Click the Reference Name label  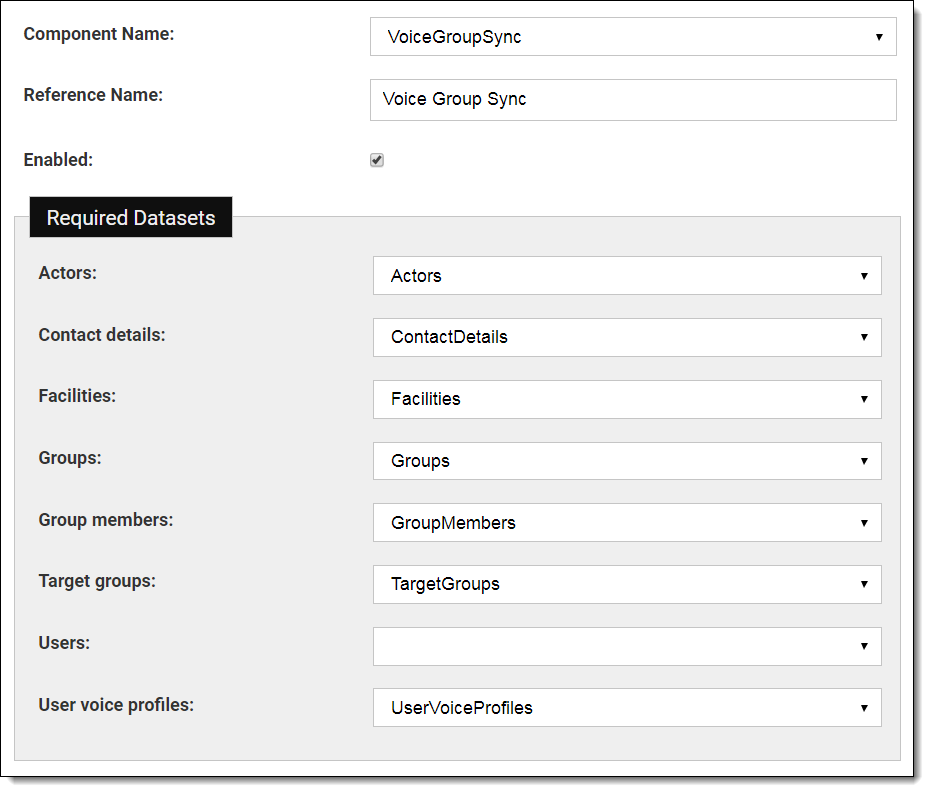93,95
